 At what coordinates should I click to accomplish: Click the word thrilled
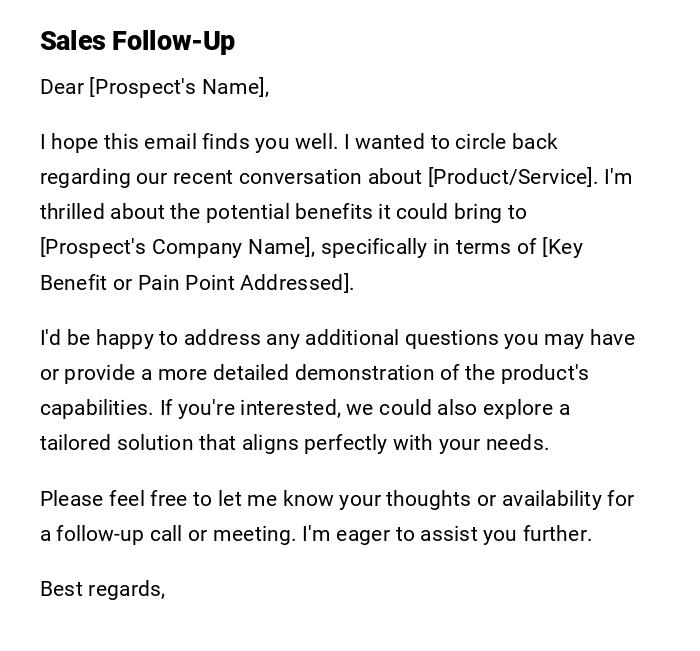coord(72,212)
